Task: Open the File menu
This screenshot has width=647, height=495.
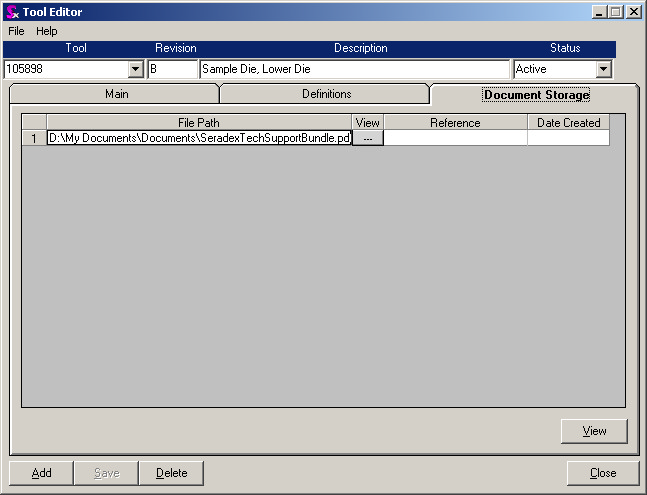Action: tap(16, 31)
